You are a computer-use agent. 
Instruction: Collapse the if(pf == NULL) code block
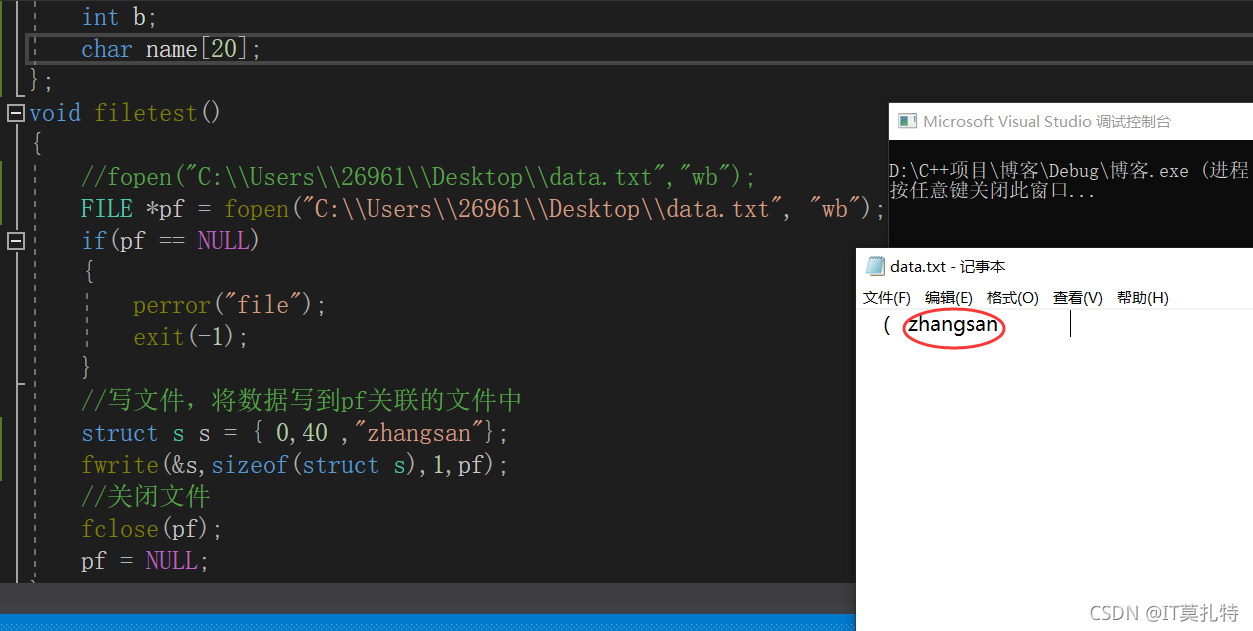(x=15, y=241)
